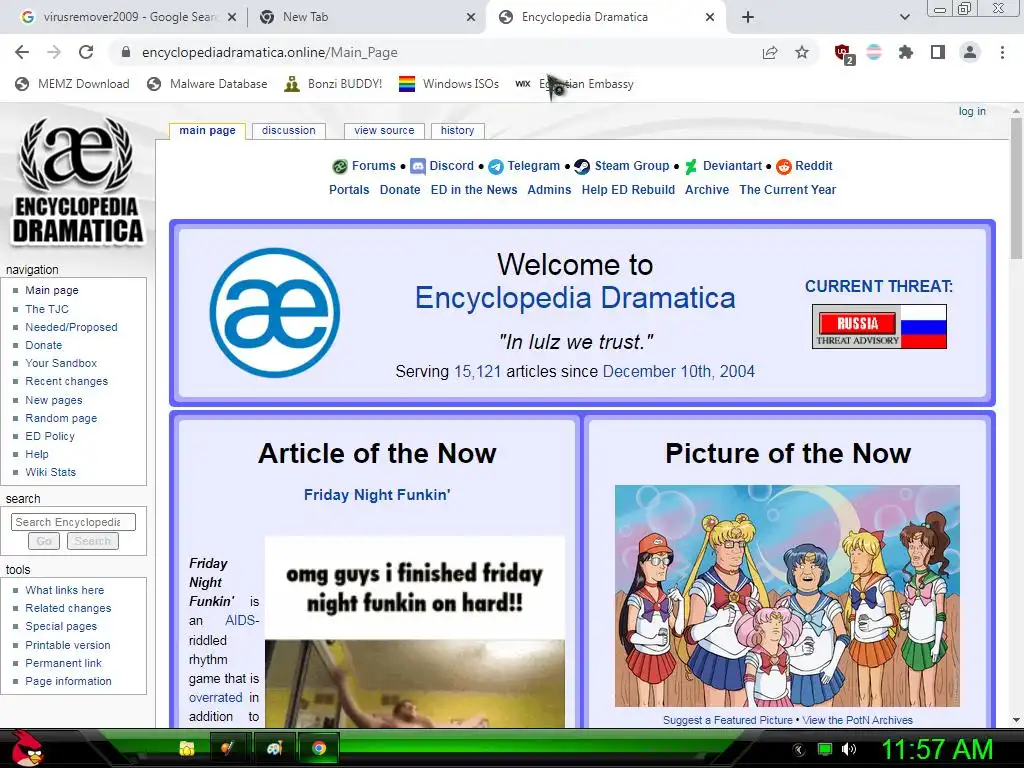Screen dimensions: 1024x768
Task: Open the Telegram link icon
Action: [x=496, y=167]
